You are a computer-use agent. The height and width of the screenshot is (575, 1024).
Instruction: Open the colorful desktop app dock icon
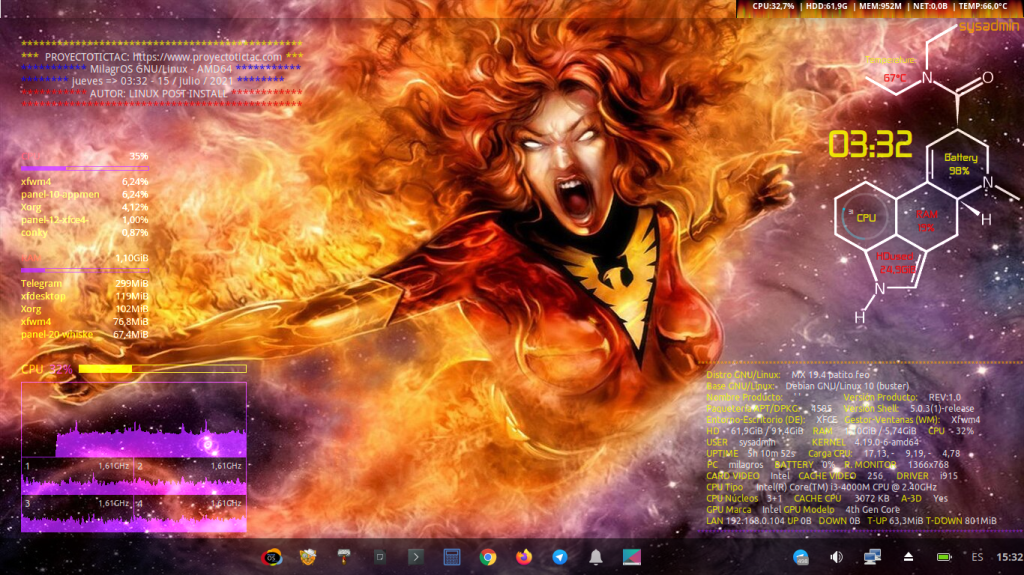[632, 557]
